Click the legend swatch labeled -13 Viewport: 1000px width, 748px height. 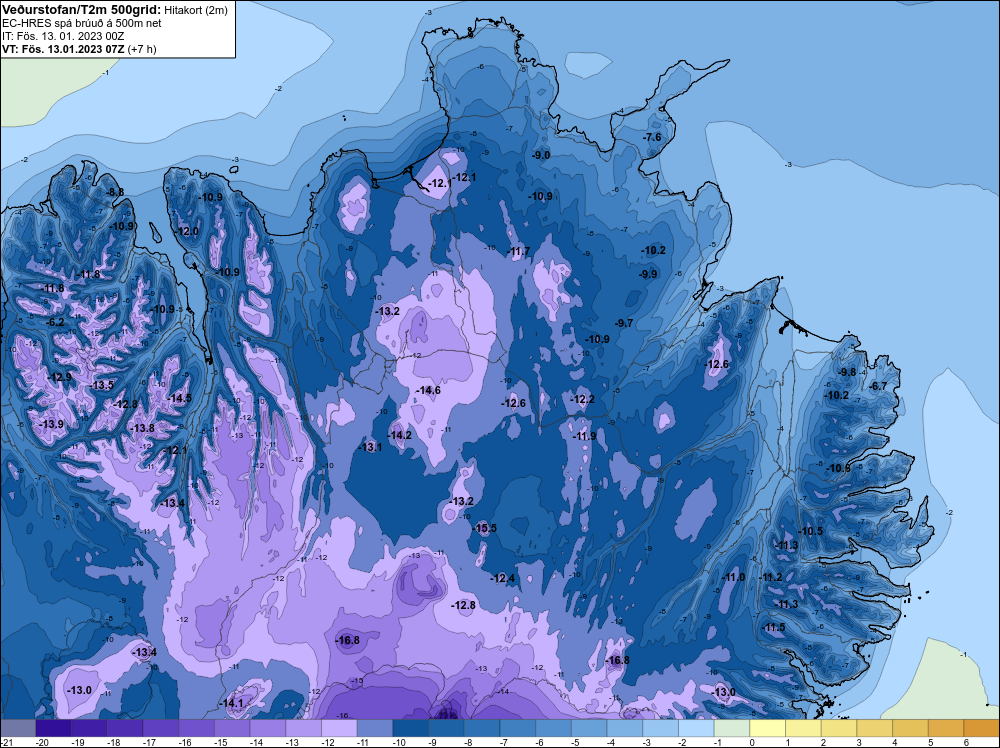(304, 728)
